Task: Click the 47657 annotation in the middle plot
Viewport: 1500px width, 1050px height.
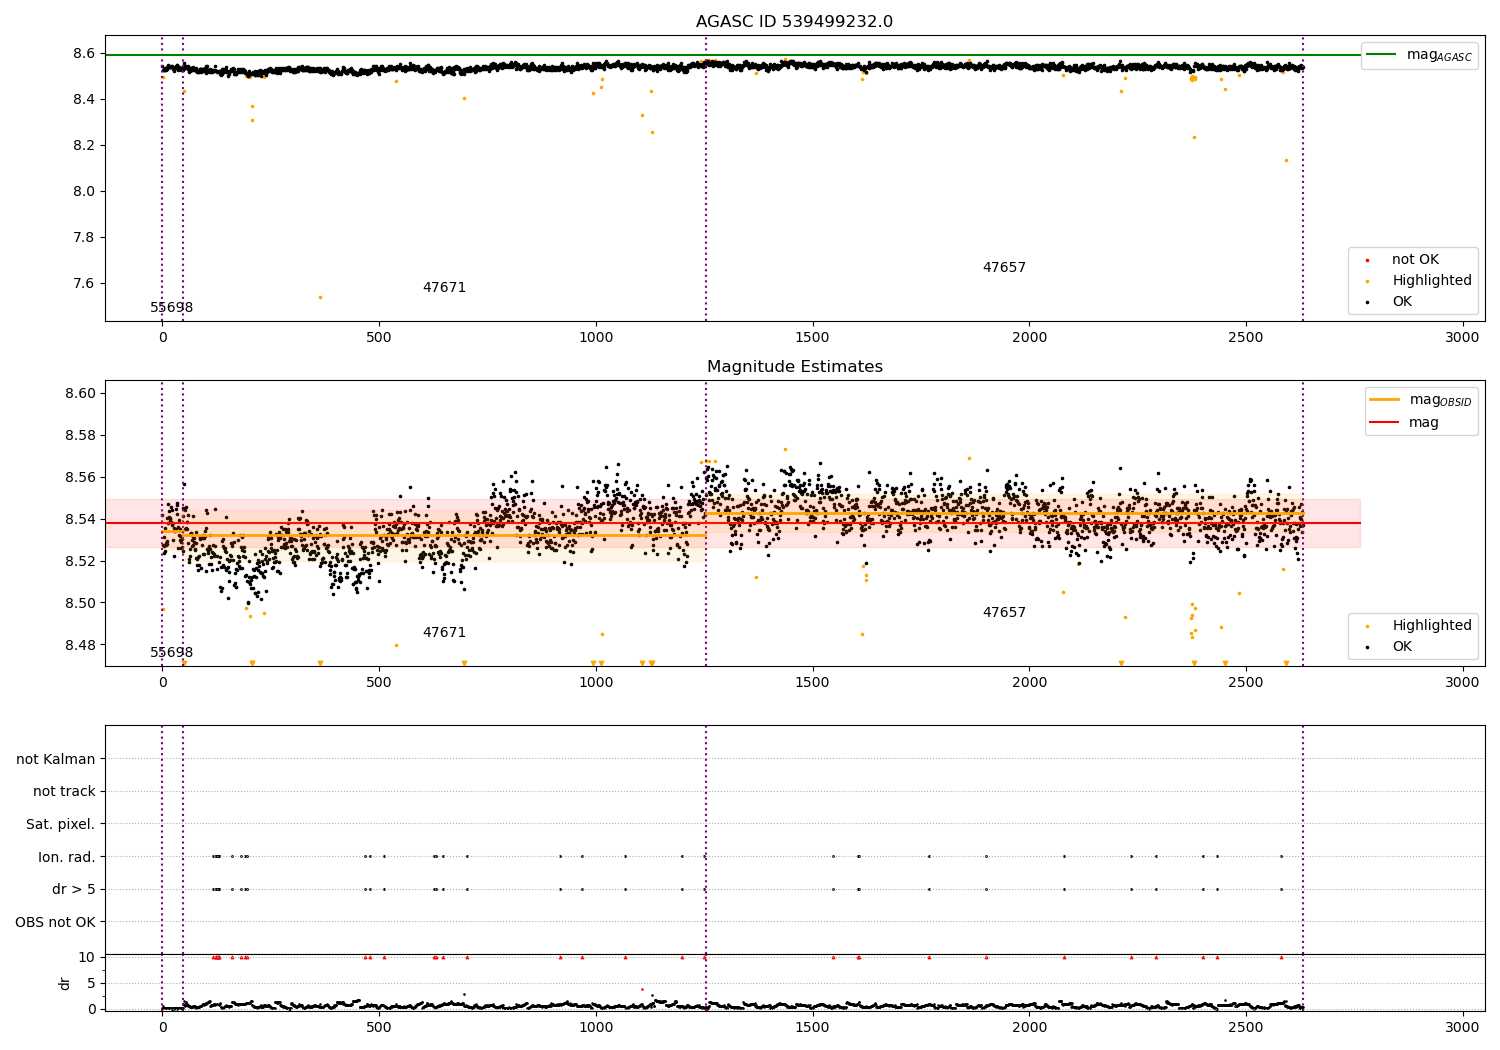Action: [1004, 613]
